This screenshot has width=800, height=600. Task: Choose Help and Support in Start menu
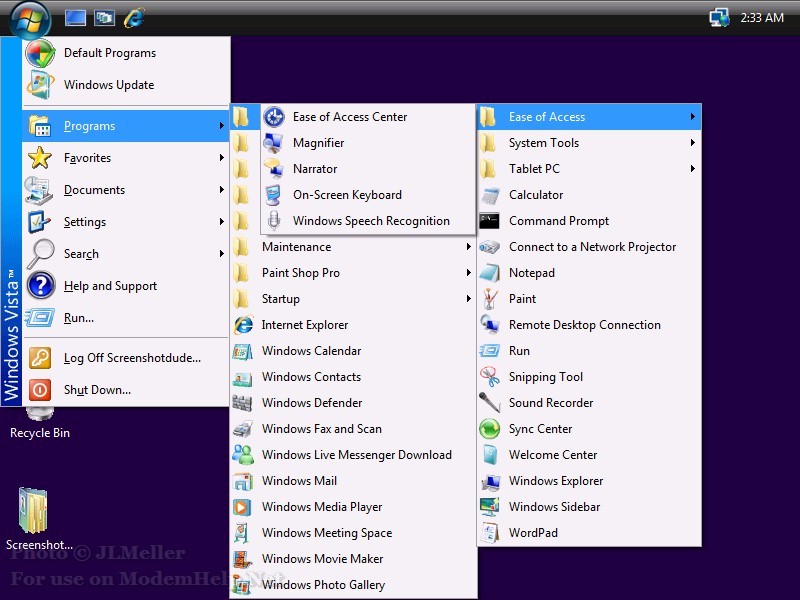pyautogui.click(x=110, y=286)
